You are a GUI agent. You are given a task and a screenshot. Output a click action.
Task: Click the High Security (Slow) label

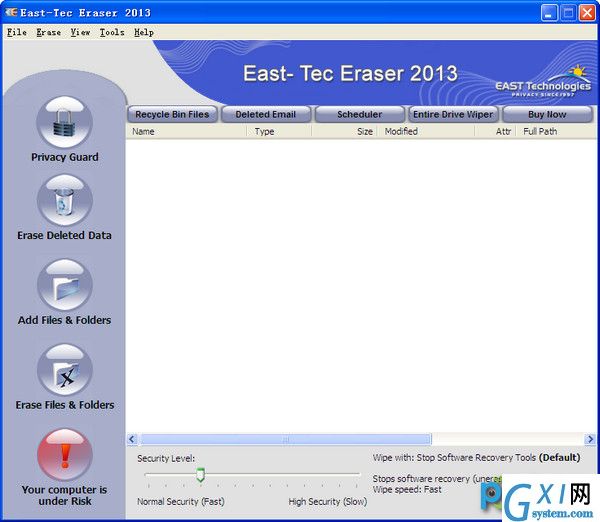(328, 502)
